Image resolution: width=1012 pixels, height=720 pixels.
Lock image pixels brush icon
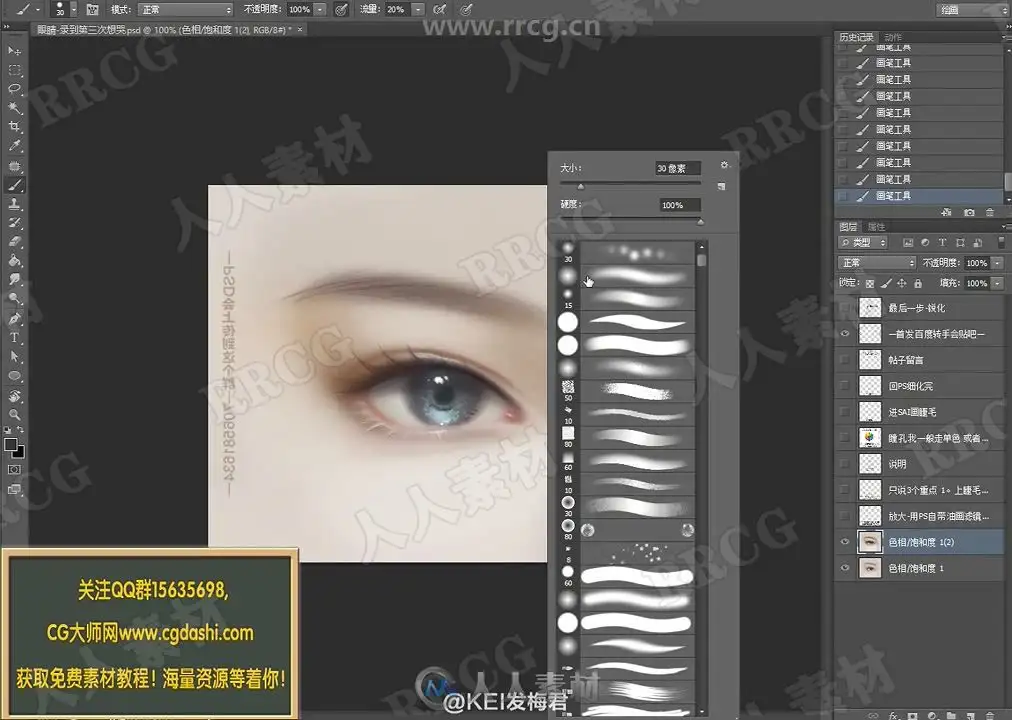click(886, 283)
